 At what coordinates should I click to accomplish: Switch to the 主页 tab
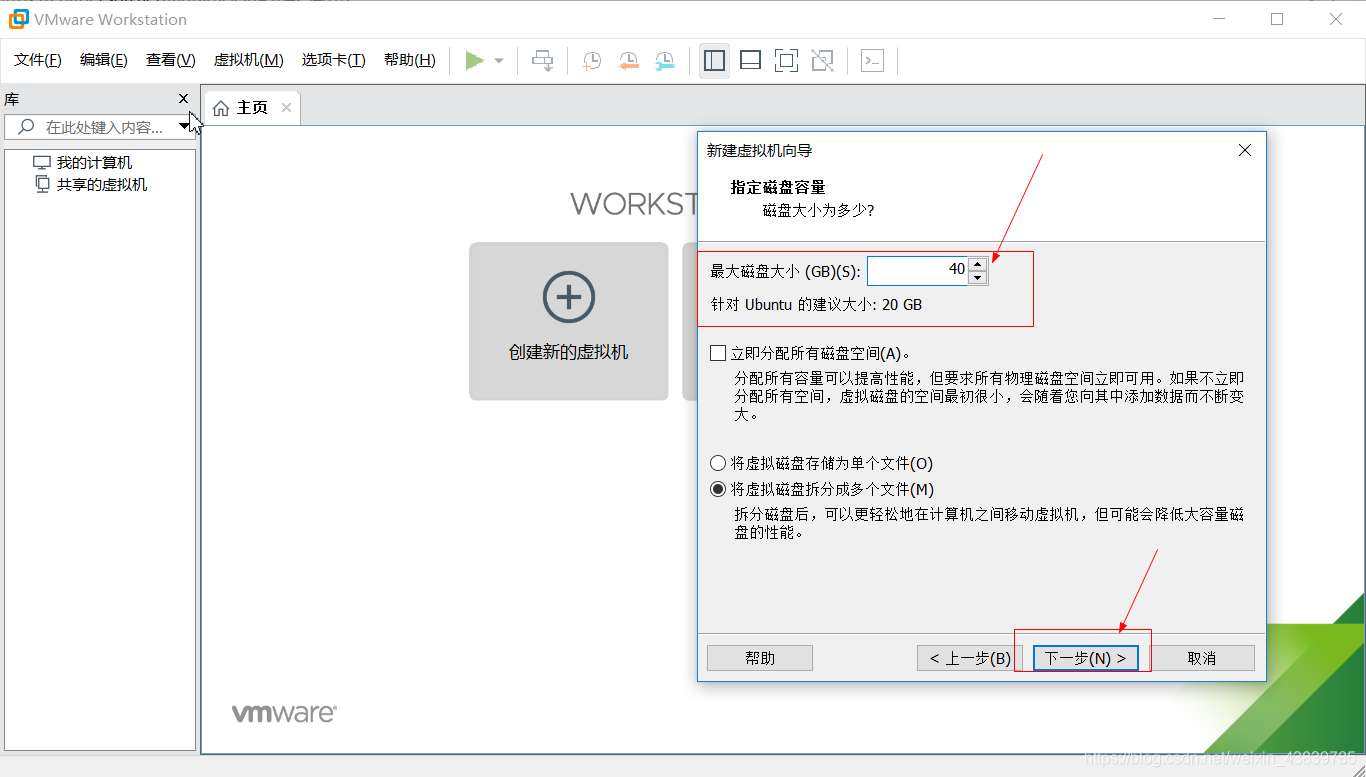pos(251,107)
